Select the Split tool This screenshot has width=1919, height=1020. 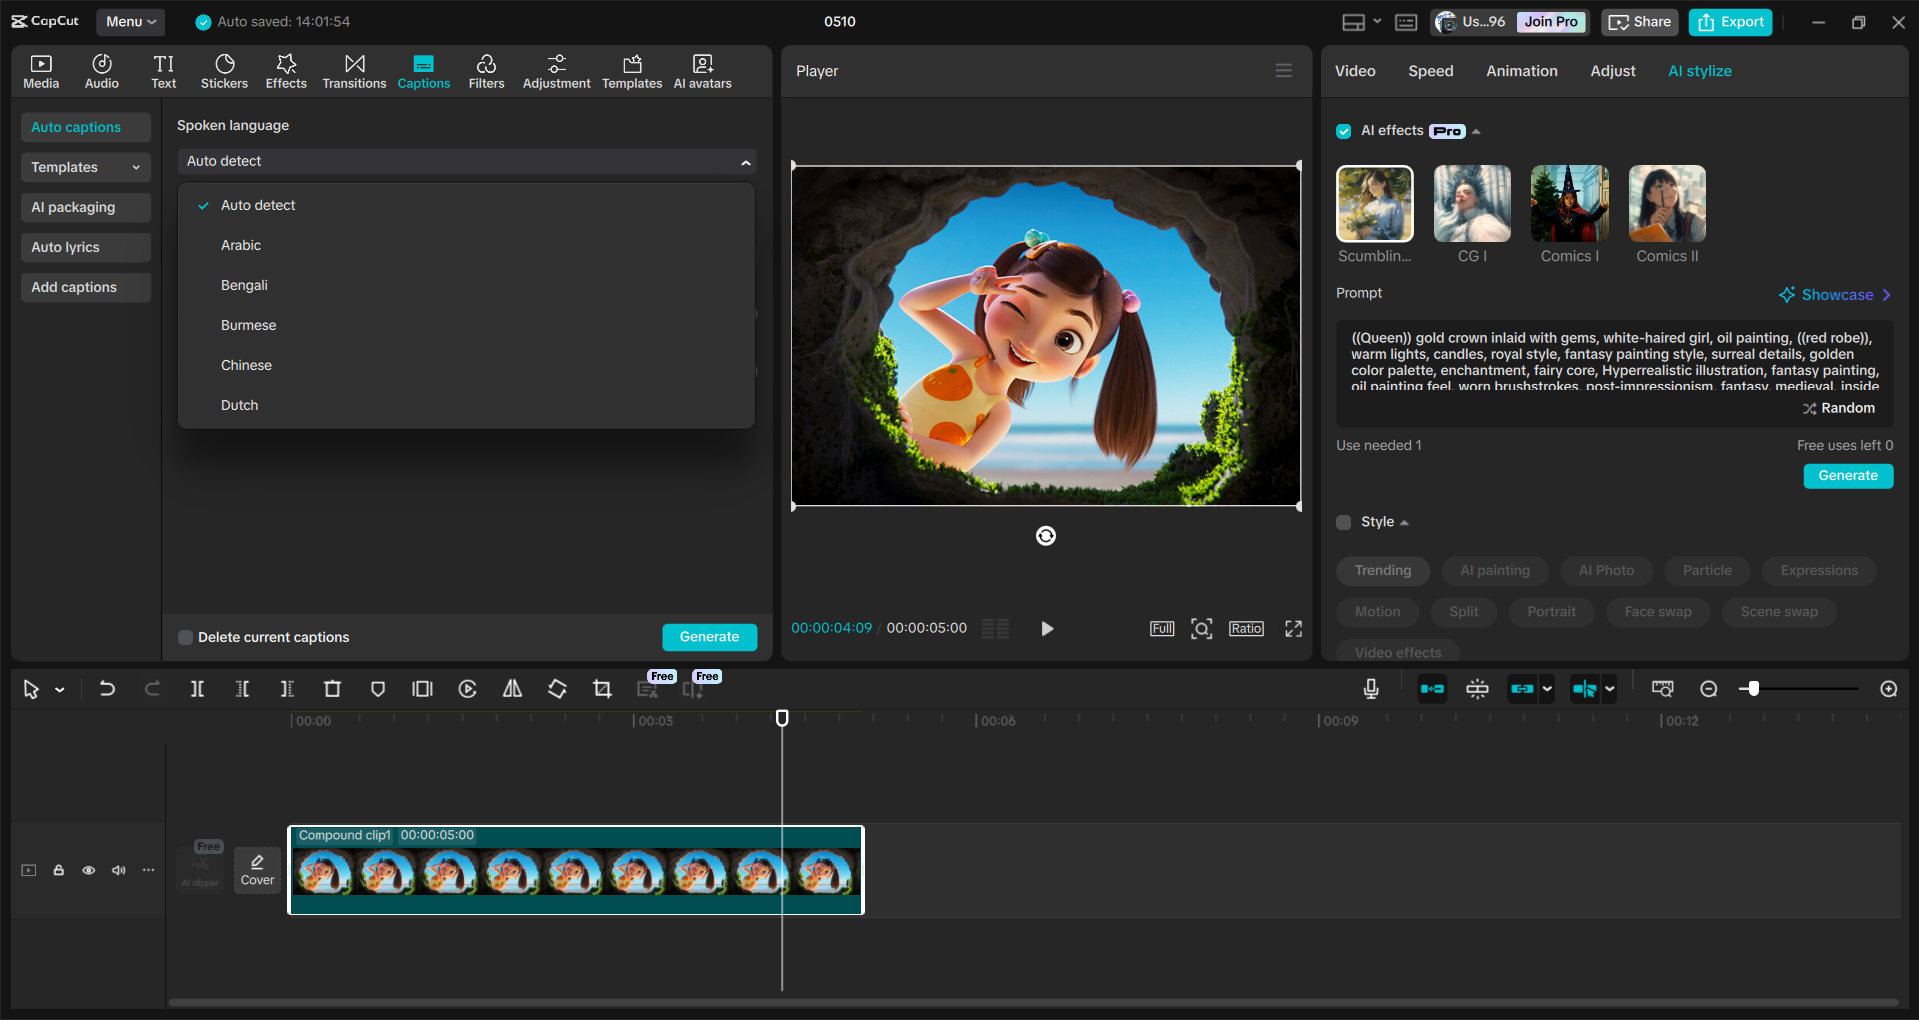tap(197, 689)
